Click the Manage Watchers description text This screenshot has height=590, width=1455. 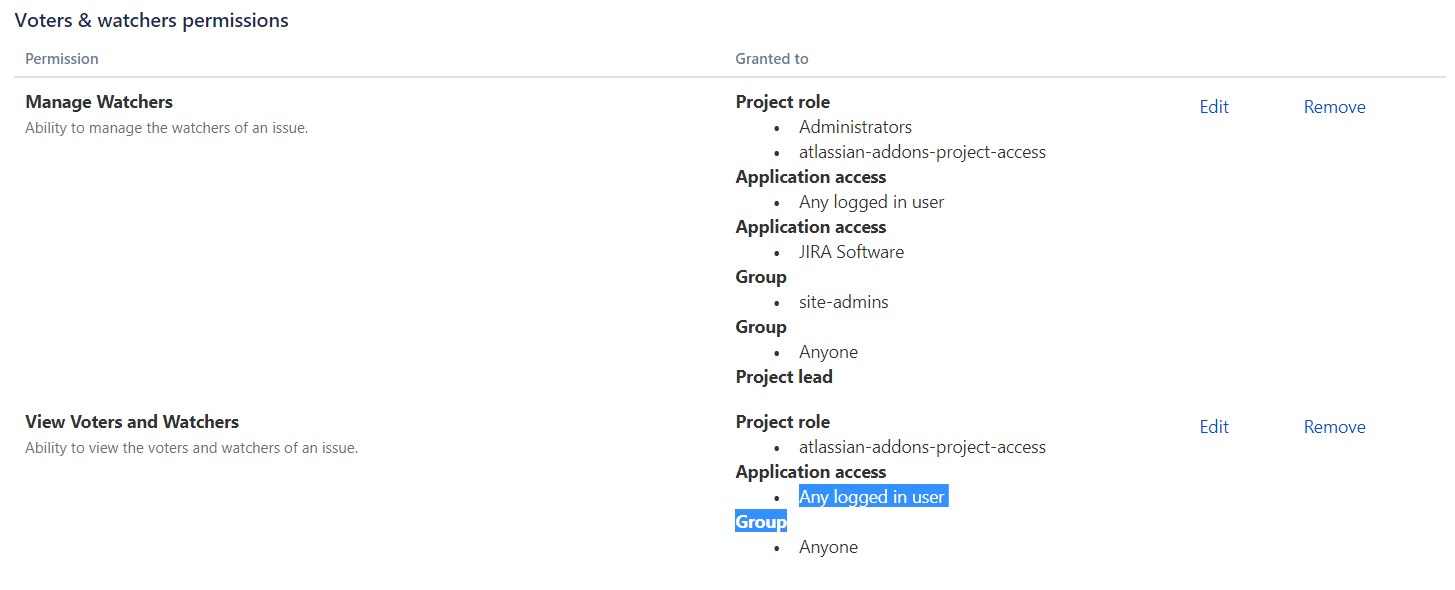(166, 128)
